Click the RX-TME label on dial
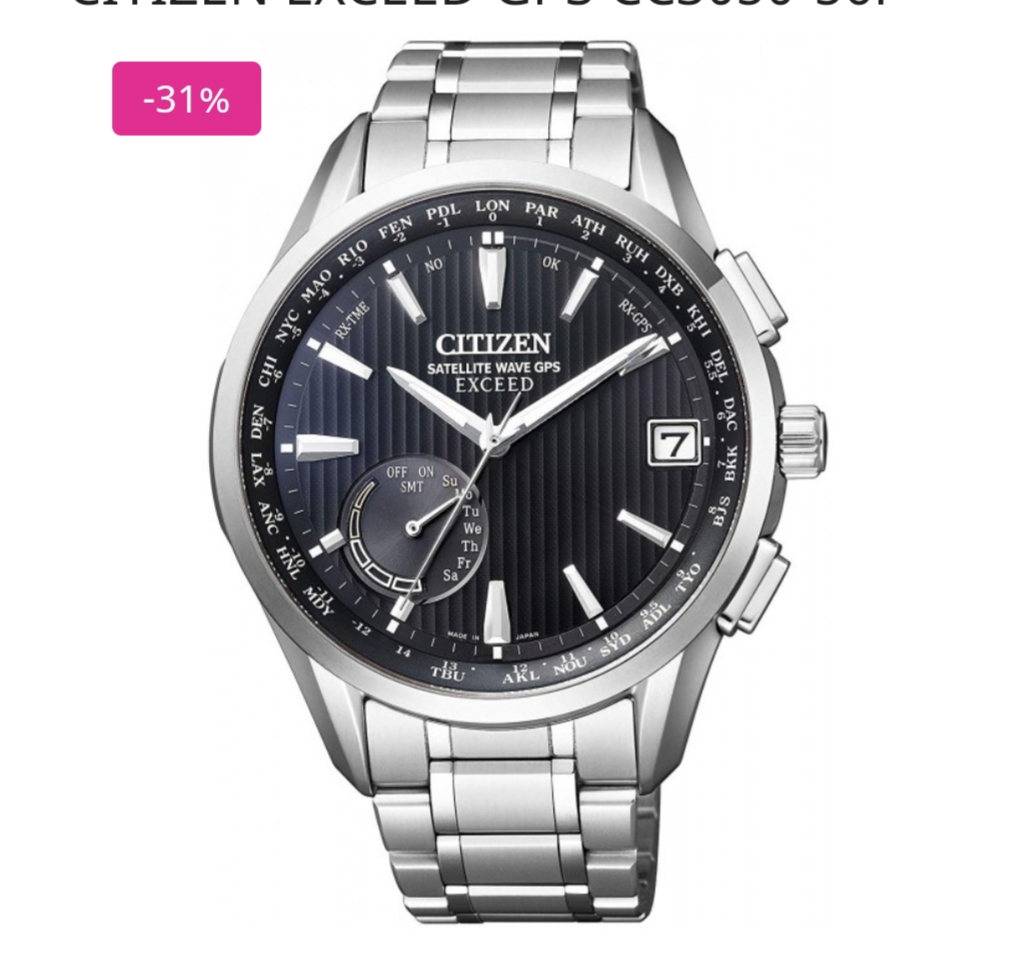The height and width of the screenshot is (956, 1018). point(353,319)
